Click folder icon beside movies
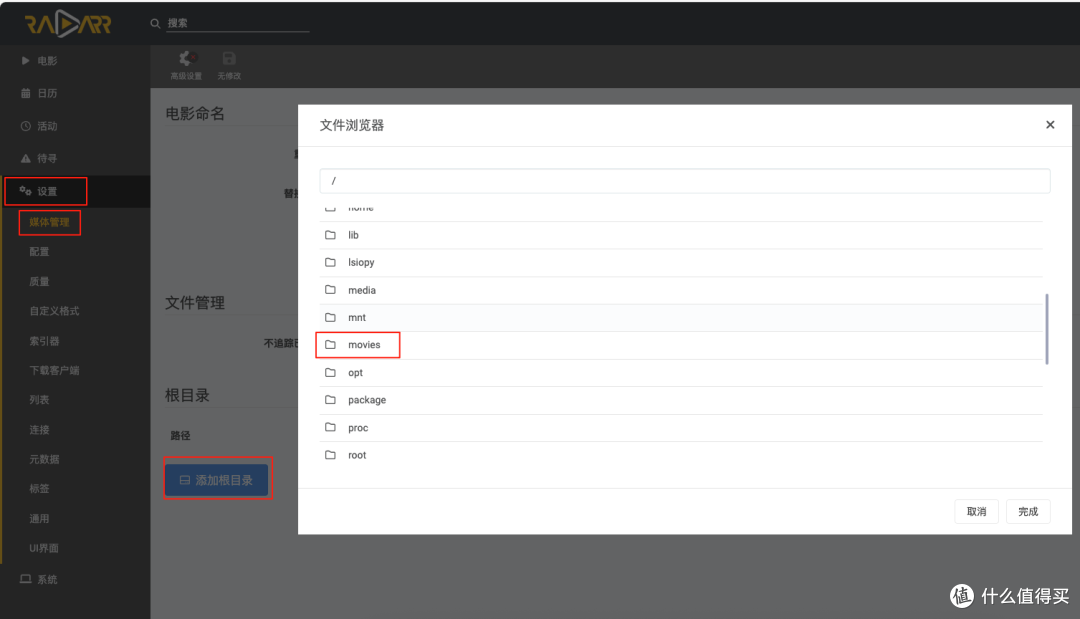 click(331, 344)
